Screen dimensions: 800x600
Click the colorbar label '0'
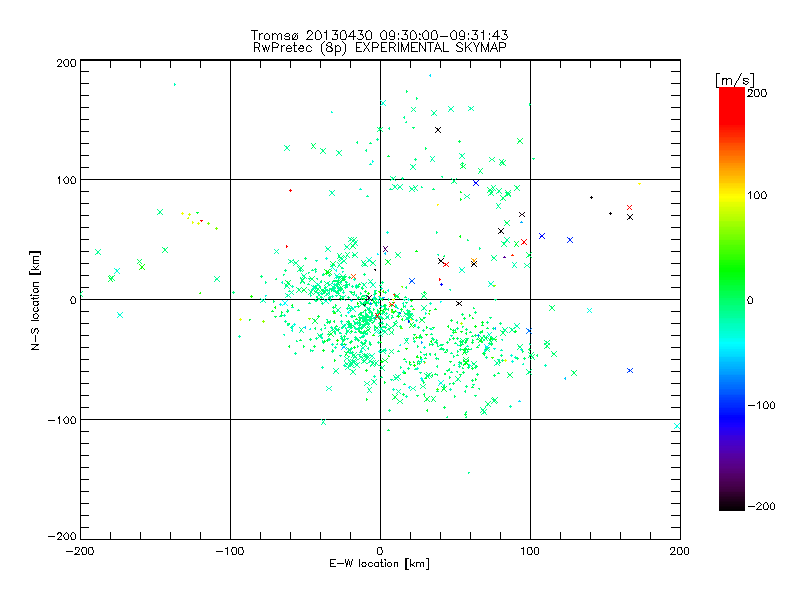click(x=750, y=300)
